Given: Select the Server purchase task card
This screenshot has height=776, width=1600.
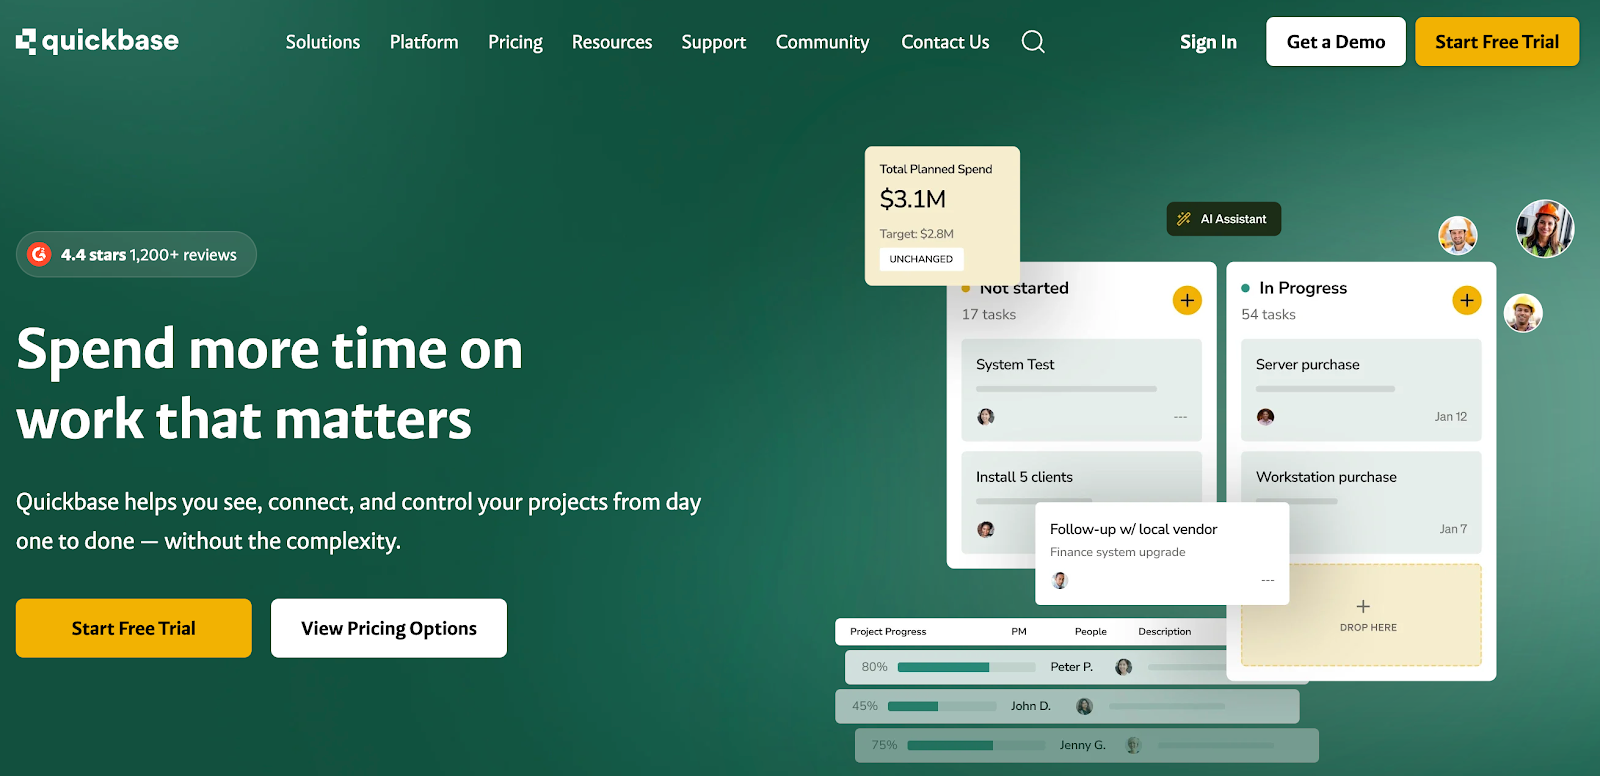Looking at the screenshot, I should tap(1360, 390).
